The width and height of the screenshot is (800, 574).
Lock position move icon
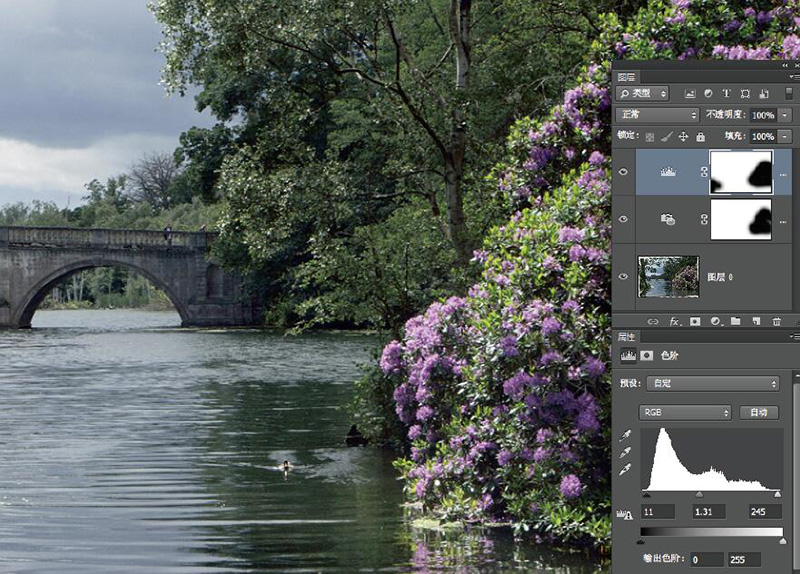tap(683, 137)
